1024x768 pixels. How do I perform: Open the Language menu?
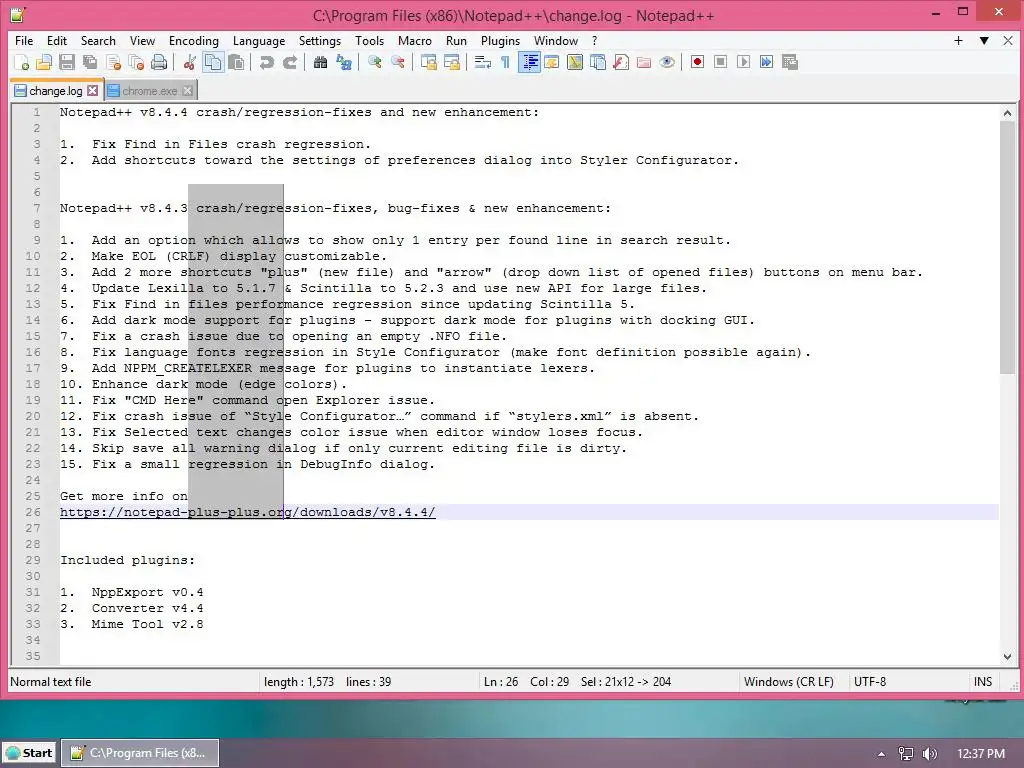pos(259,40)
